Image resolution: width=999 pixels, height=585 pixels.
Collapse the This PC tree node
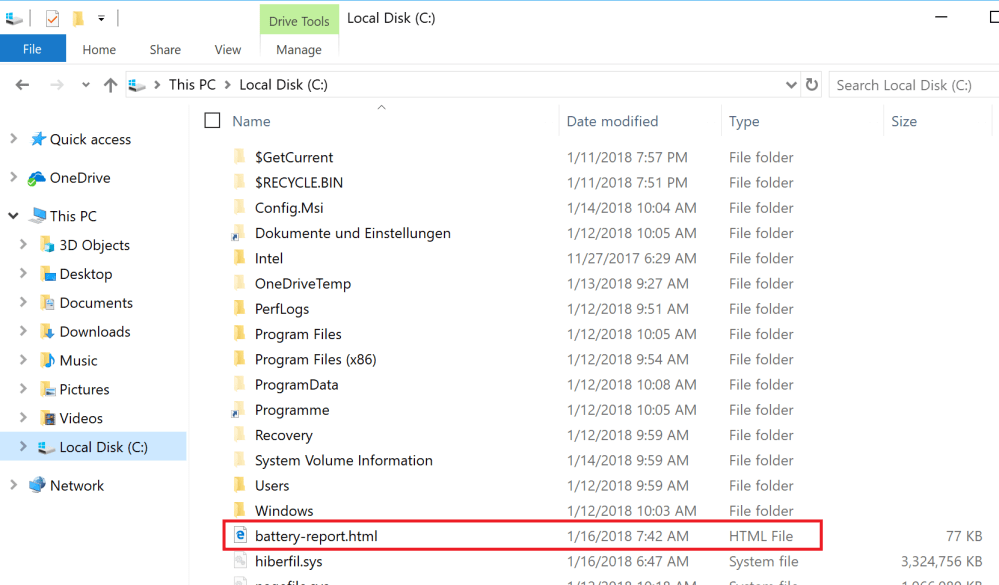tap(14, 215)
